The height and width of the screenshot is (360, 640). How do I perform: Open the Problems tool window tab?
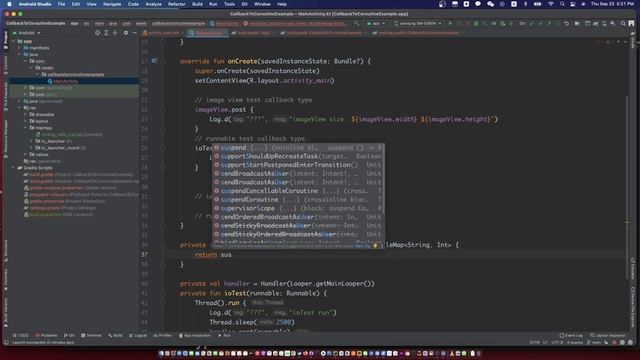coord(47,336)
